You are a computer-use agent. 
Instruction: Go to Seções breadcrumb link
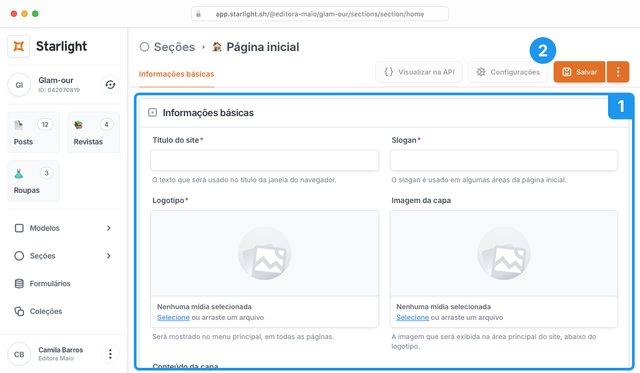174,47
